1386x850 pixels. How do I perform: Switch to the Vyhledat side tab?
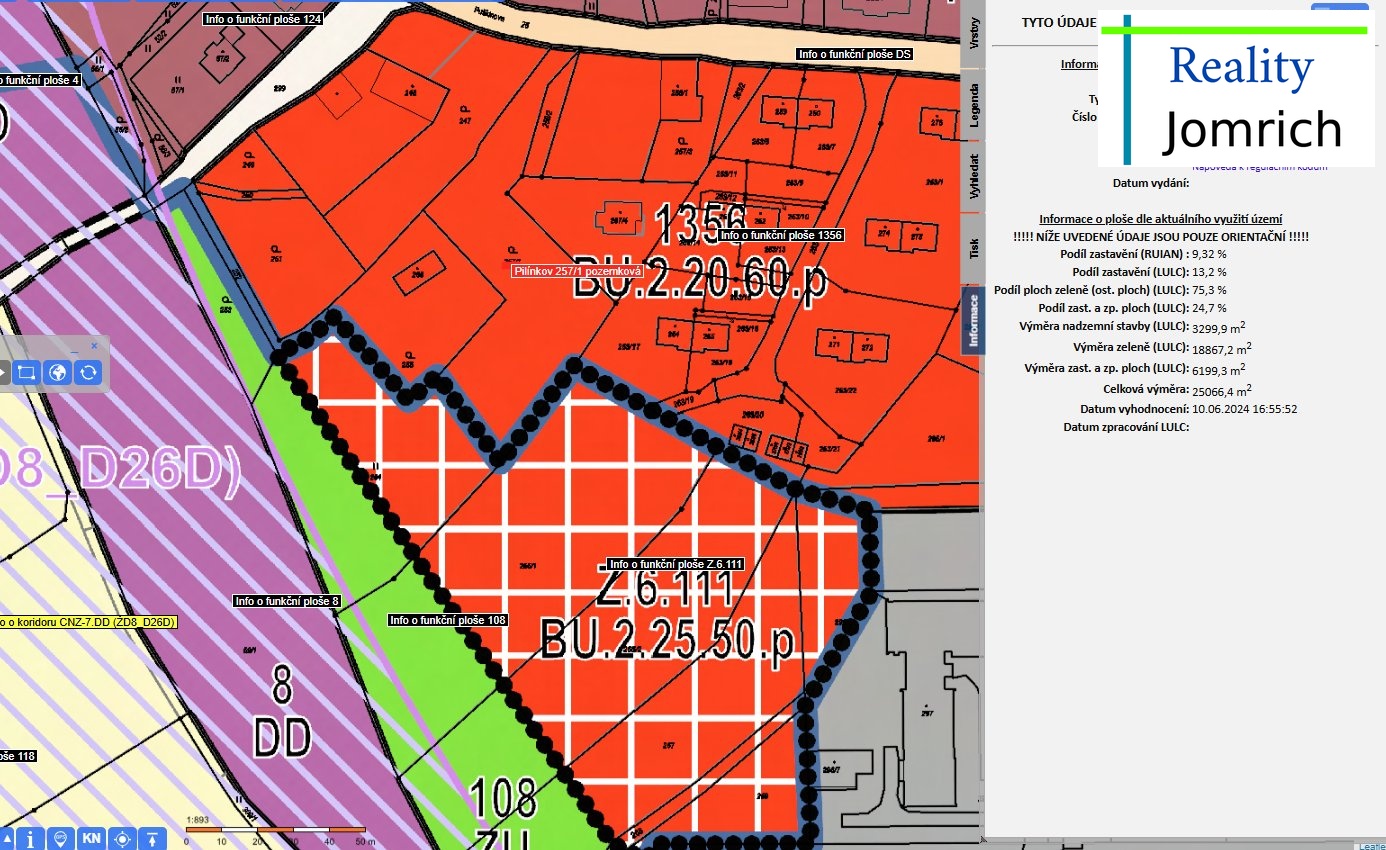click(x=974, y=175)
